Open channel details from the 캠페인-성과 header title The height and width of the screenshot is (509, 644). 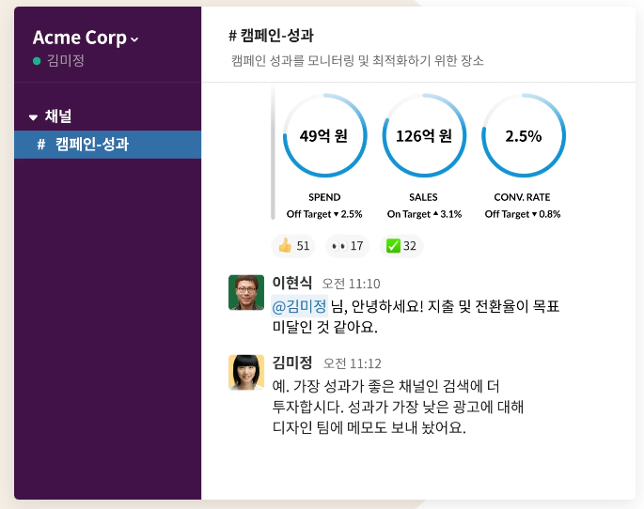(271, 36)
